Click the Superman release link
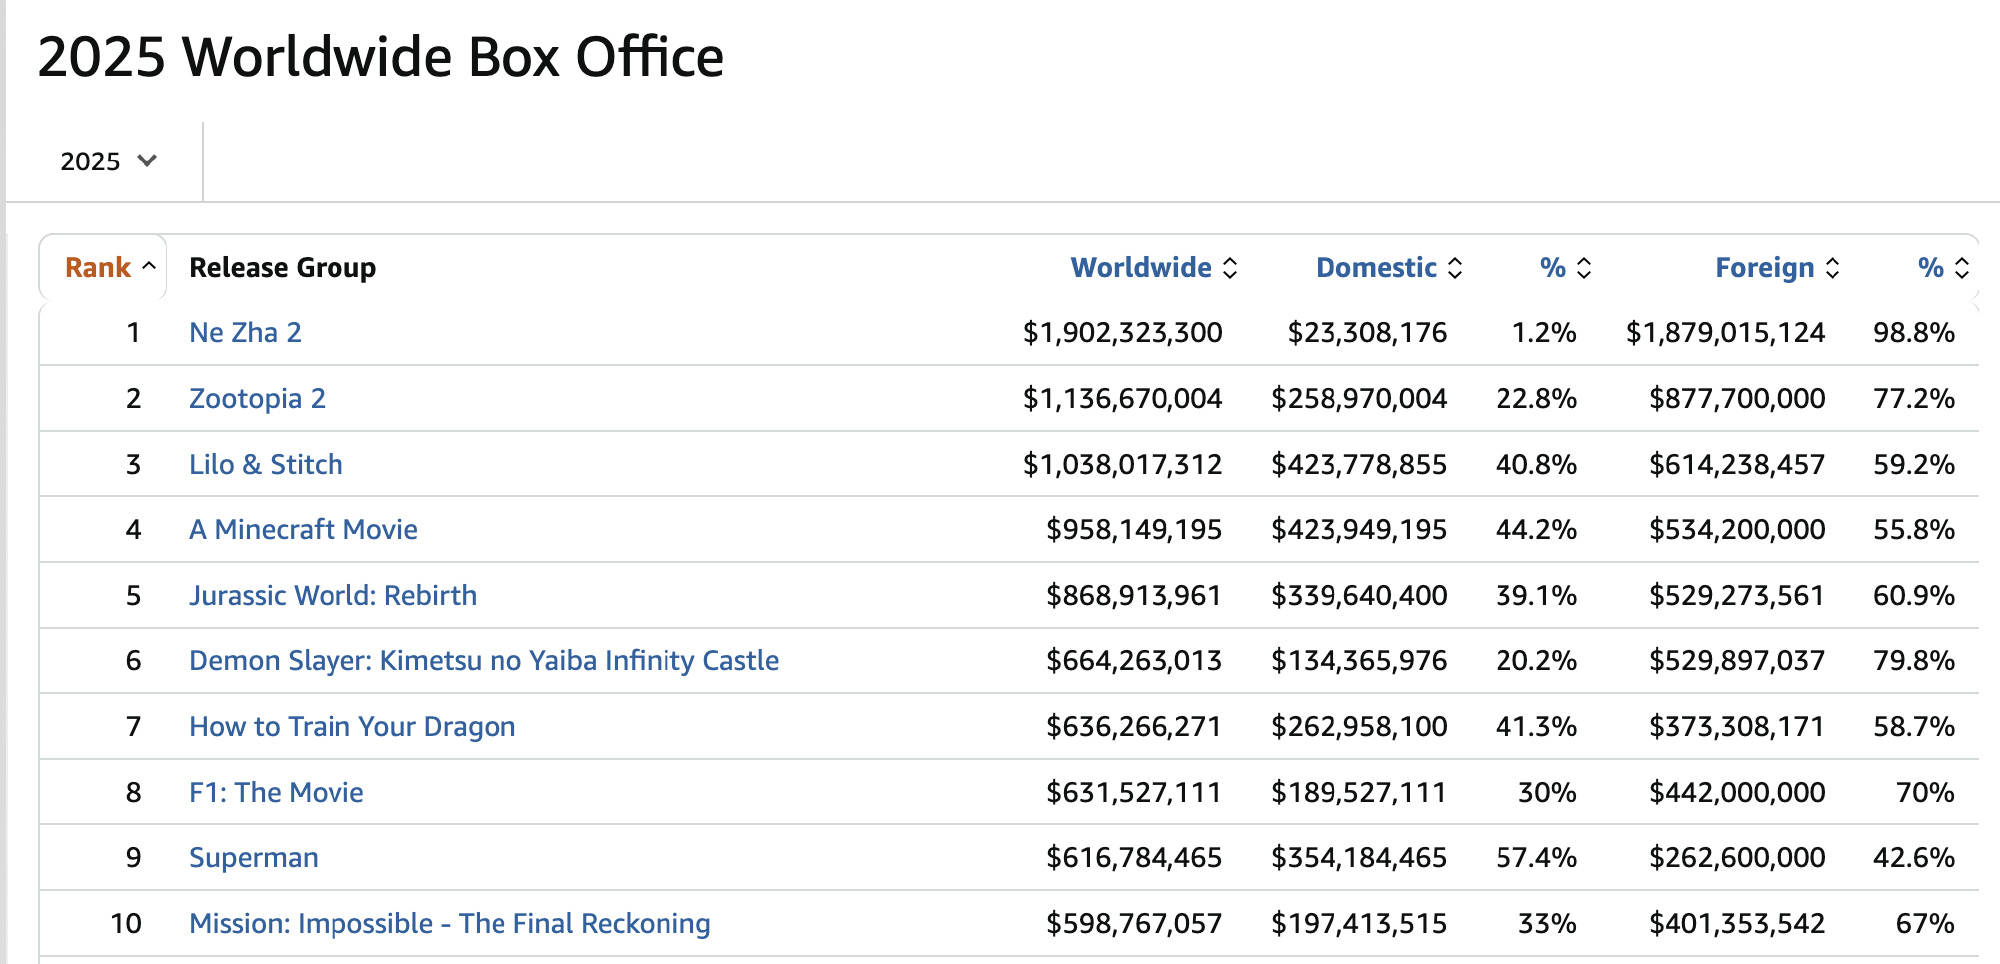This screenshot has width=2000, height=964. click(x=253, y=857)
